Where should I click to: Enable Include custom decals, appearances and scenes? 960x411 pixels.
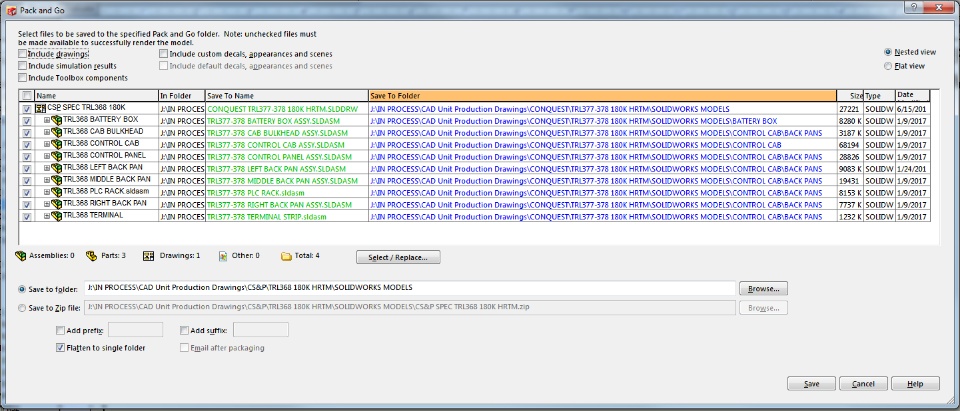coord(163,54)
